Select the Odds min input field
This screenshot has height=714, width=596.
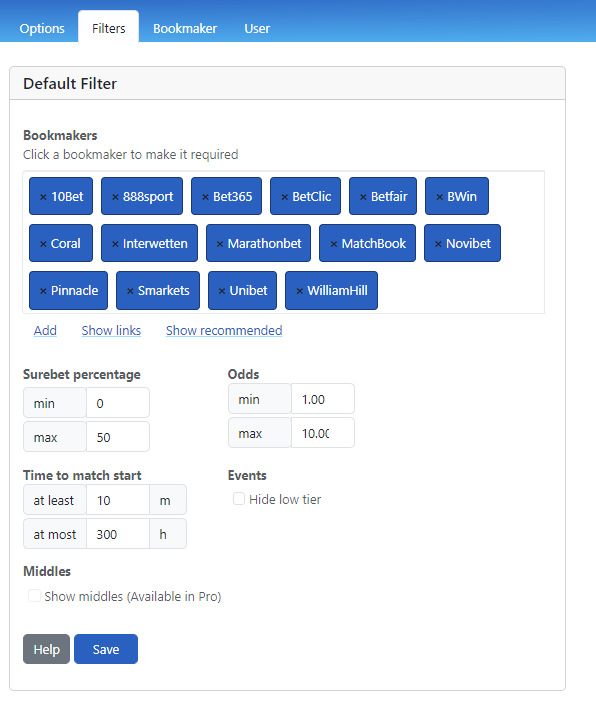coord(322,399)
